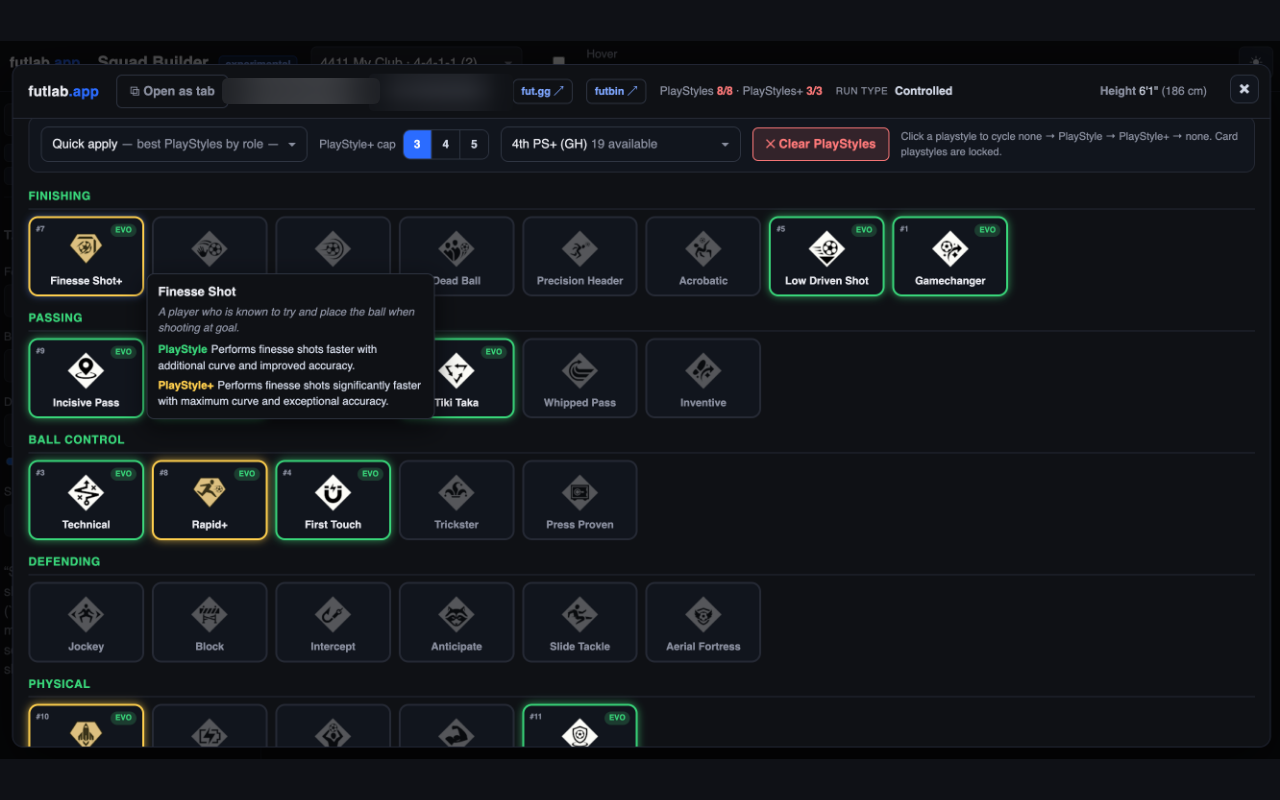Click the Finesse Shot tooltip title
Viewport: 1280px width, 800px height.
pyautogui.click(x=197, y=292)
